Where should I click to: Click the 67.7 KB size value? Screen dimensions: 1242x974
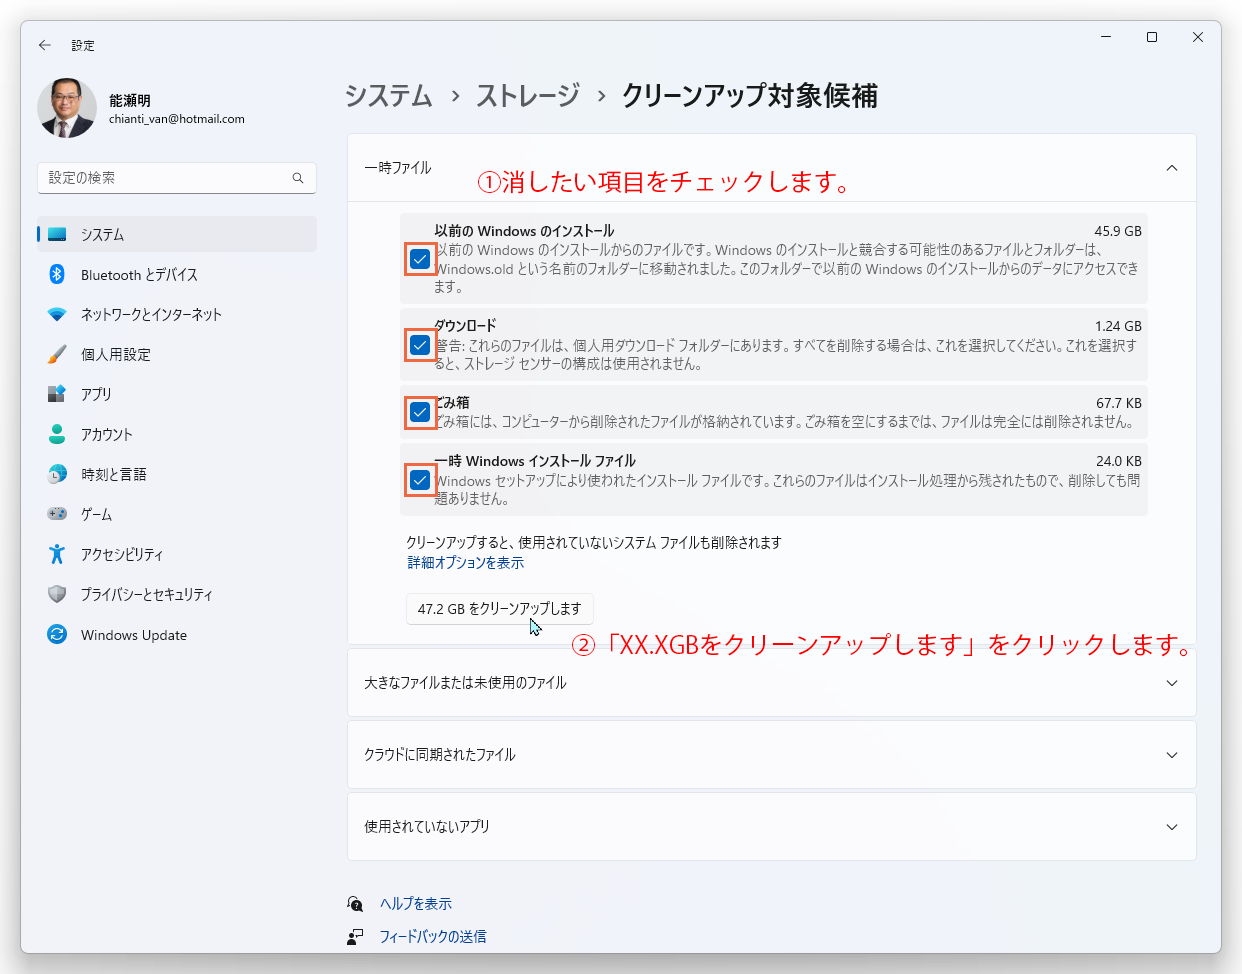pyautogui.click(x=1119, y=403)
